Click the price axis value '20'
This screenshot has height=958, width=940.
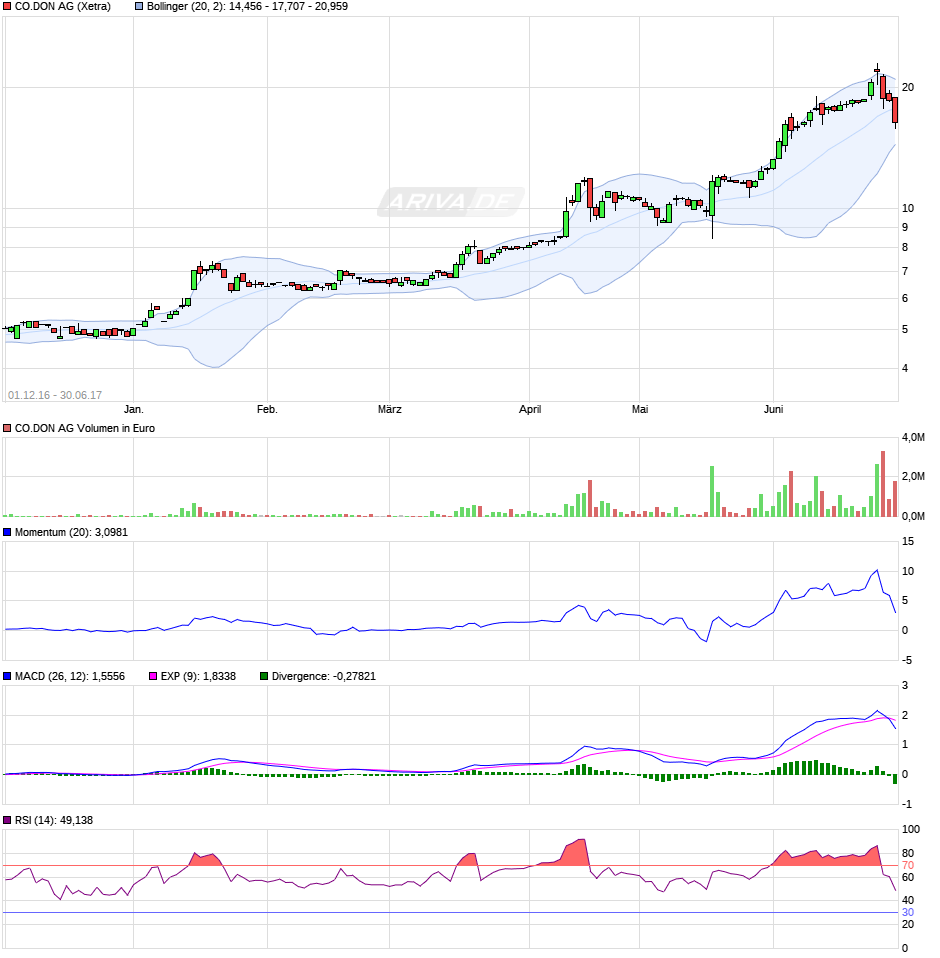908,87
